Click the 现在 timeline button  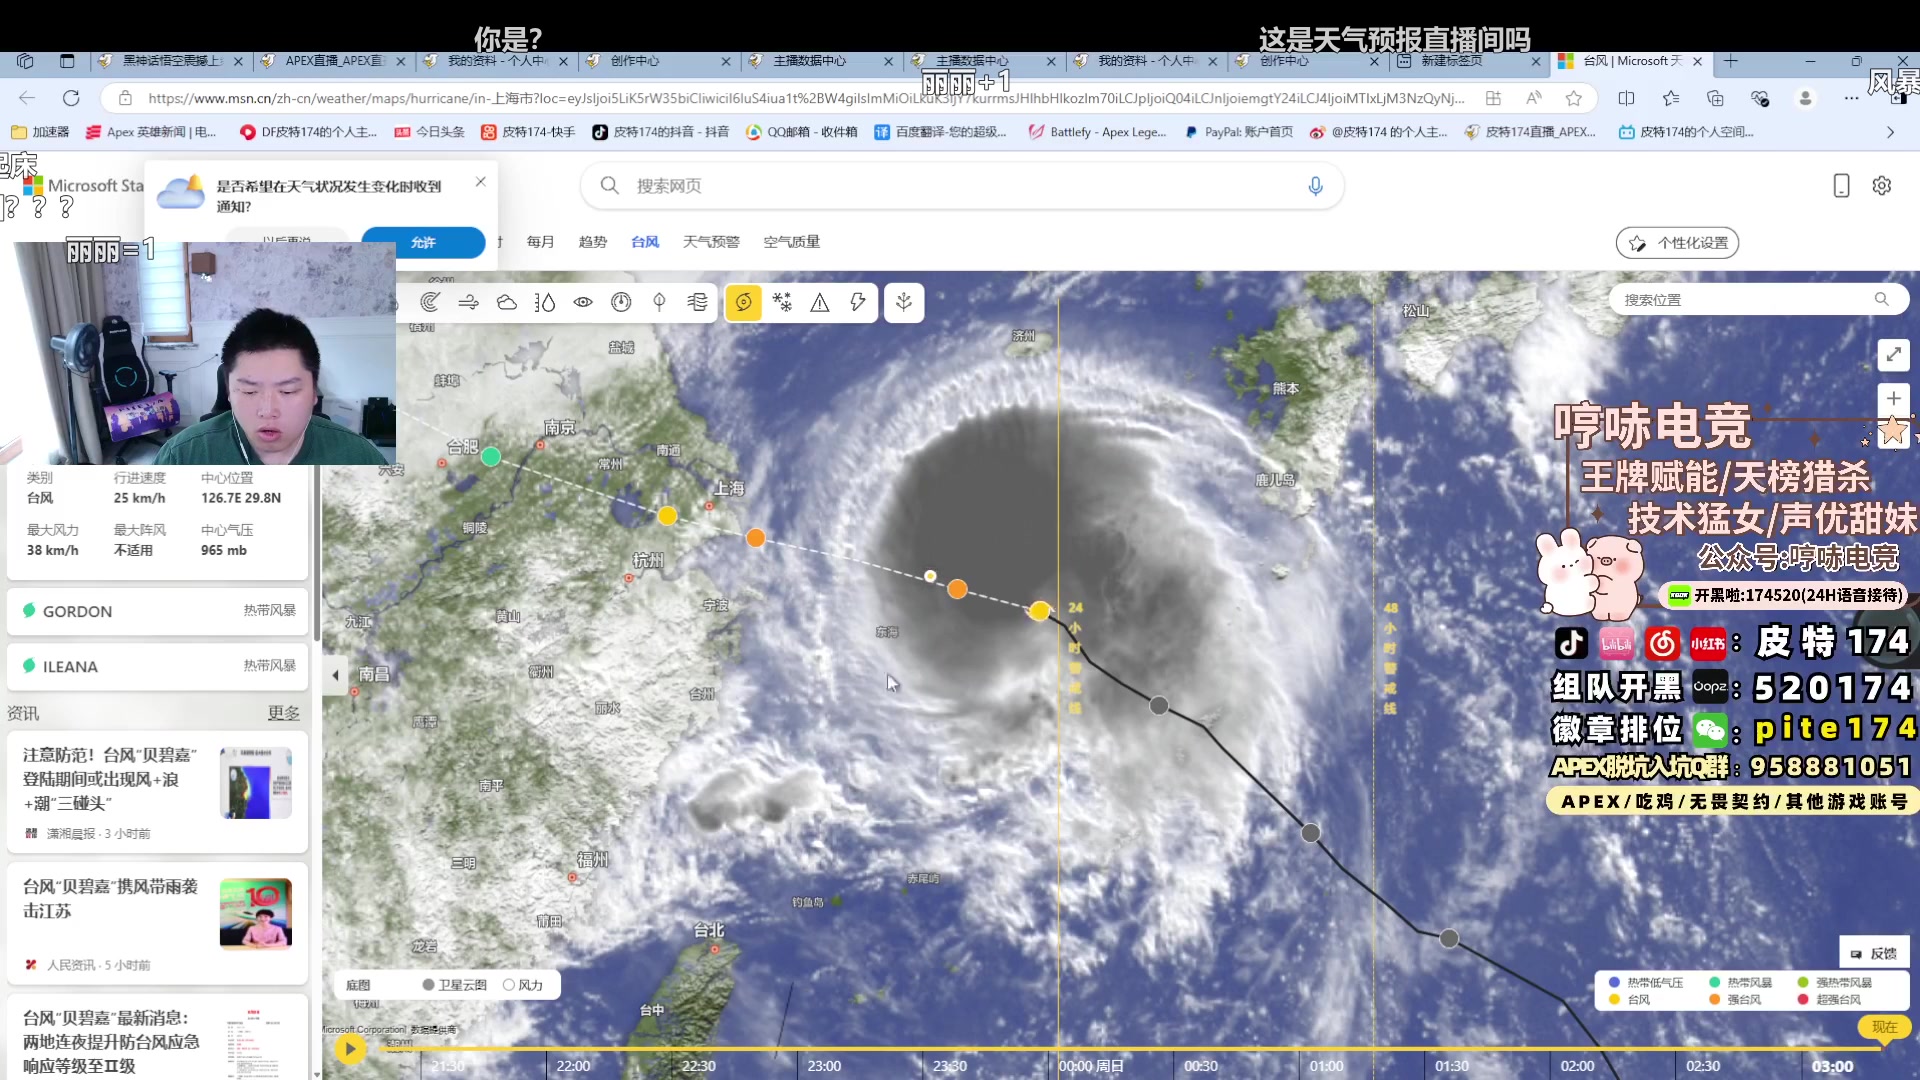(1885, 1027)
